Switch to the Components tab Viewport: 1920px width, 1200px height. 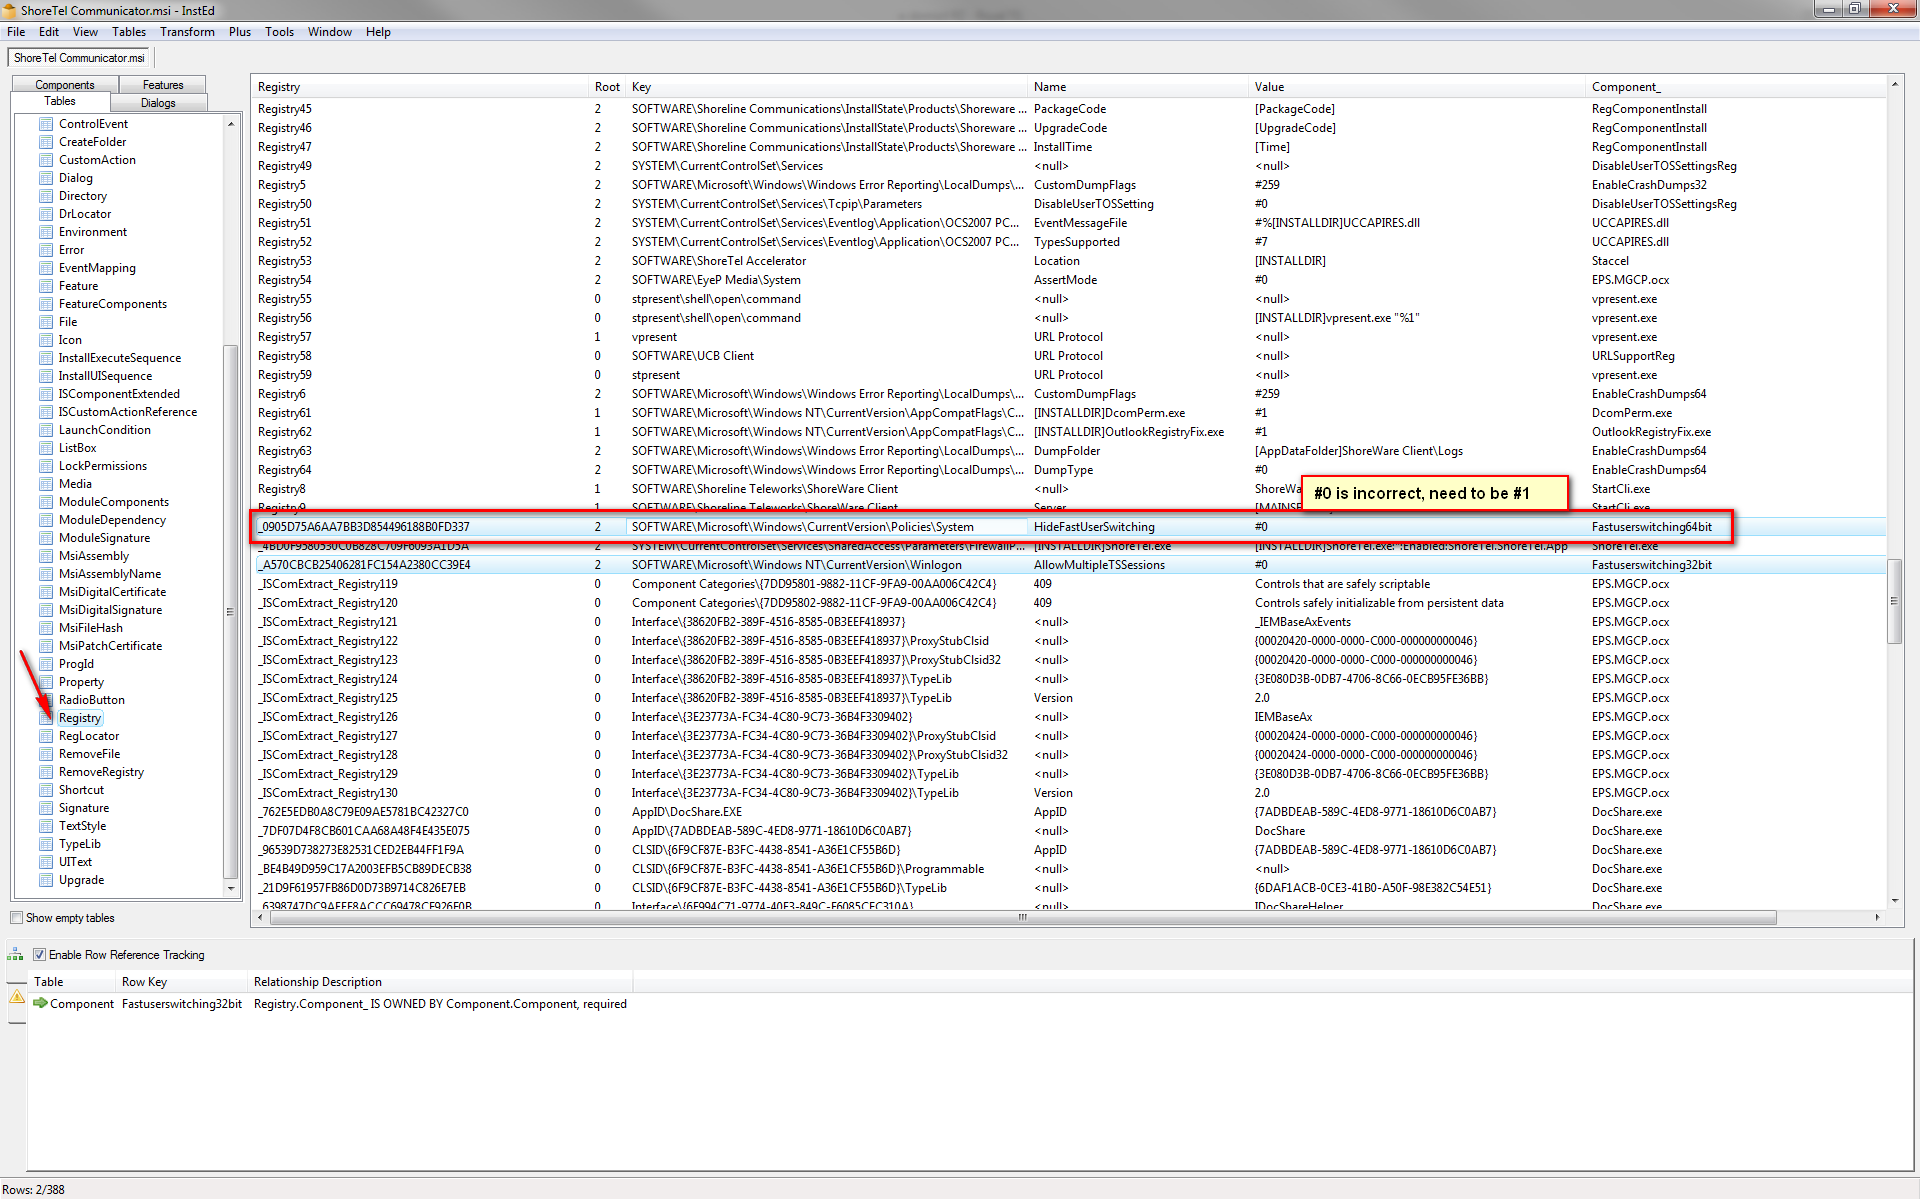(65, 85)
